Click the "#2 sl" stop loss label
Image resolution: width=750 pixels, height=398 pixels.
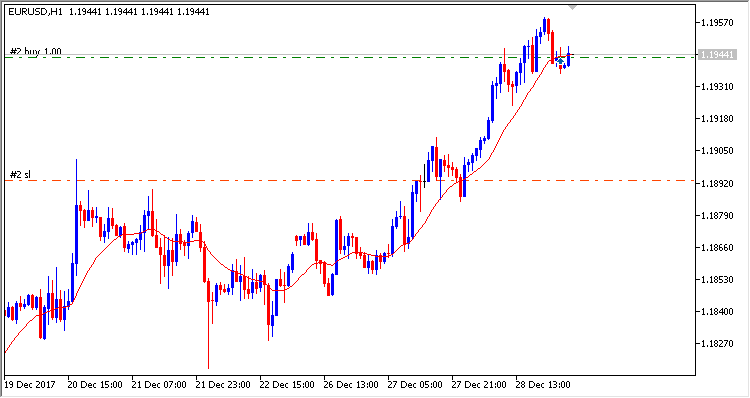(x=20, y=175)
